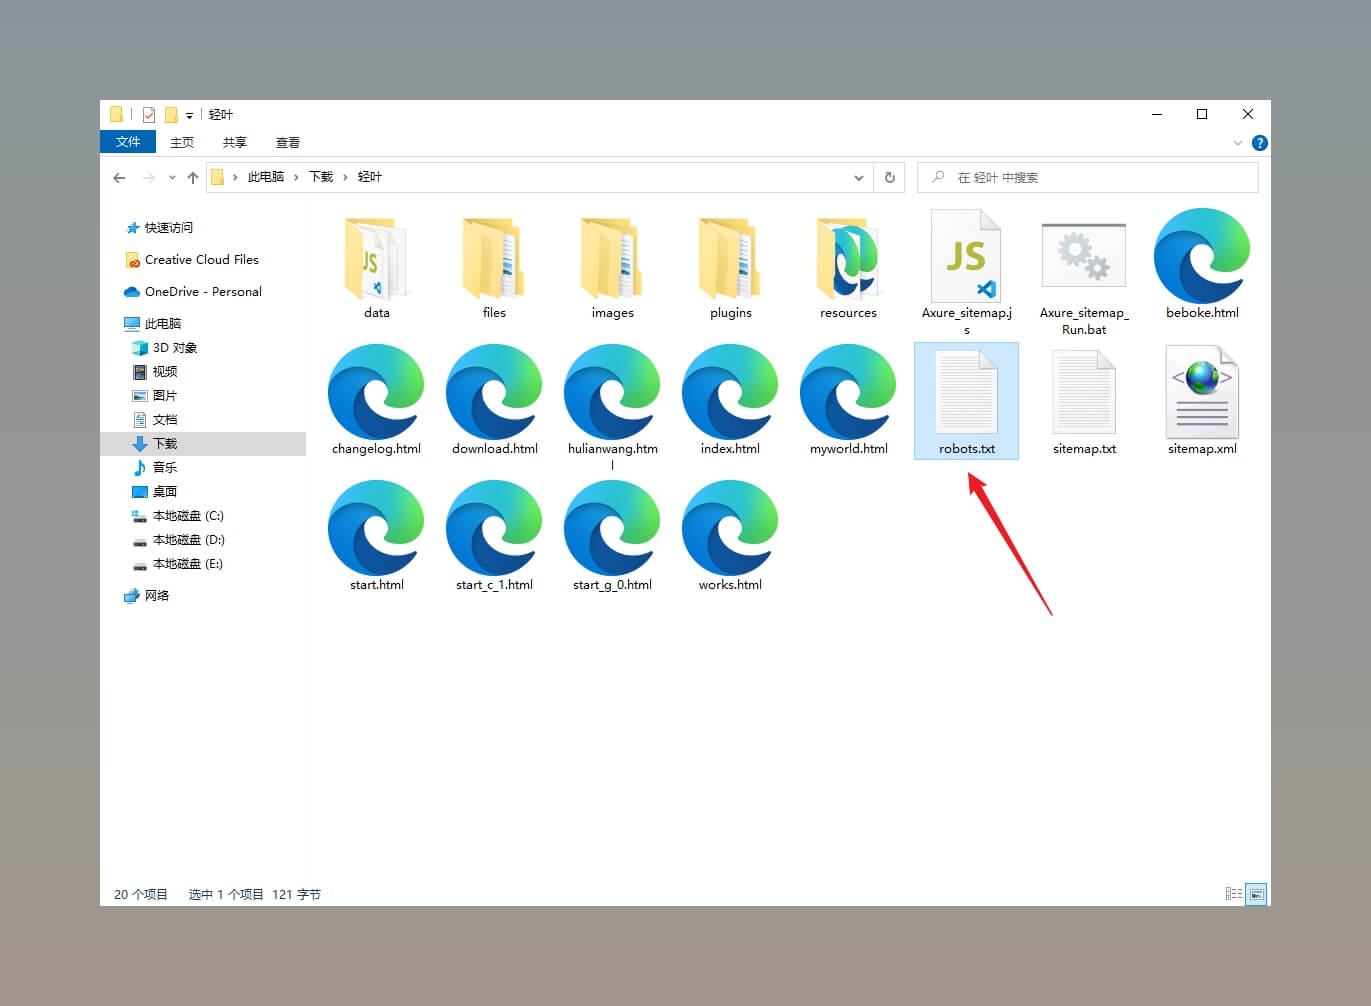Select index.html file icon
Image resolution: width=1371 pixels, height=1006 pixels.
[x=730, y=392]
